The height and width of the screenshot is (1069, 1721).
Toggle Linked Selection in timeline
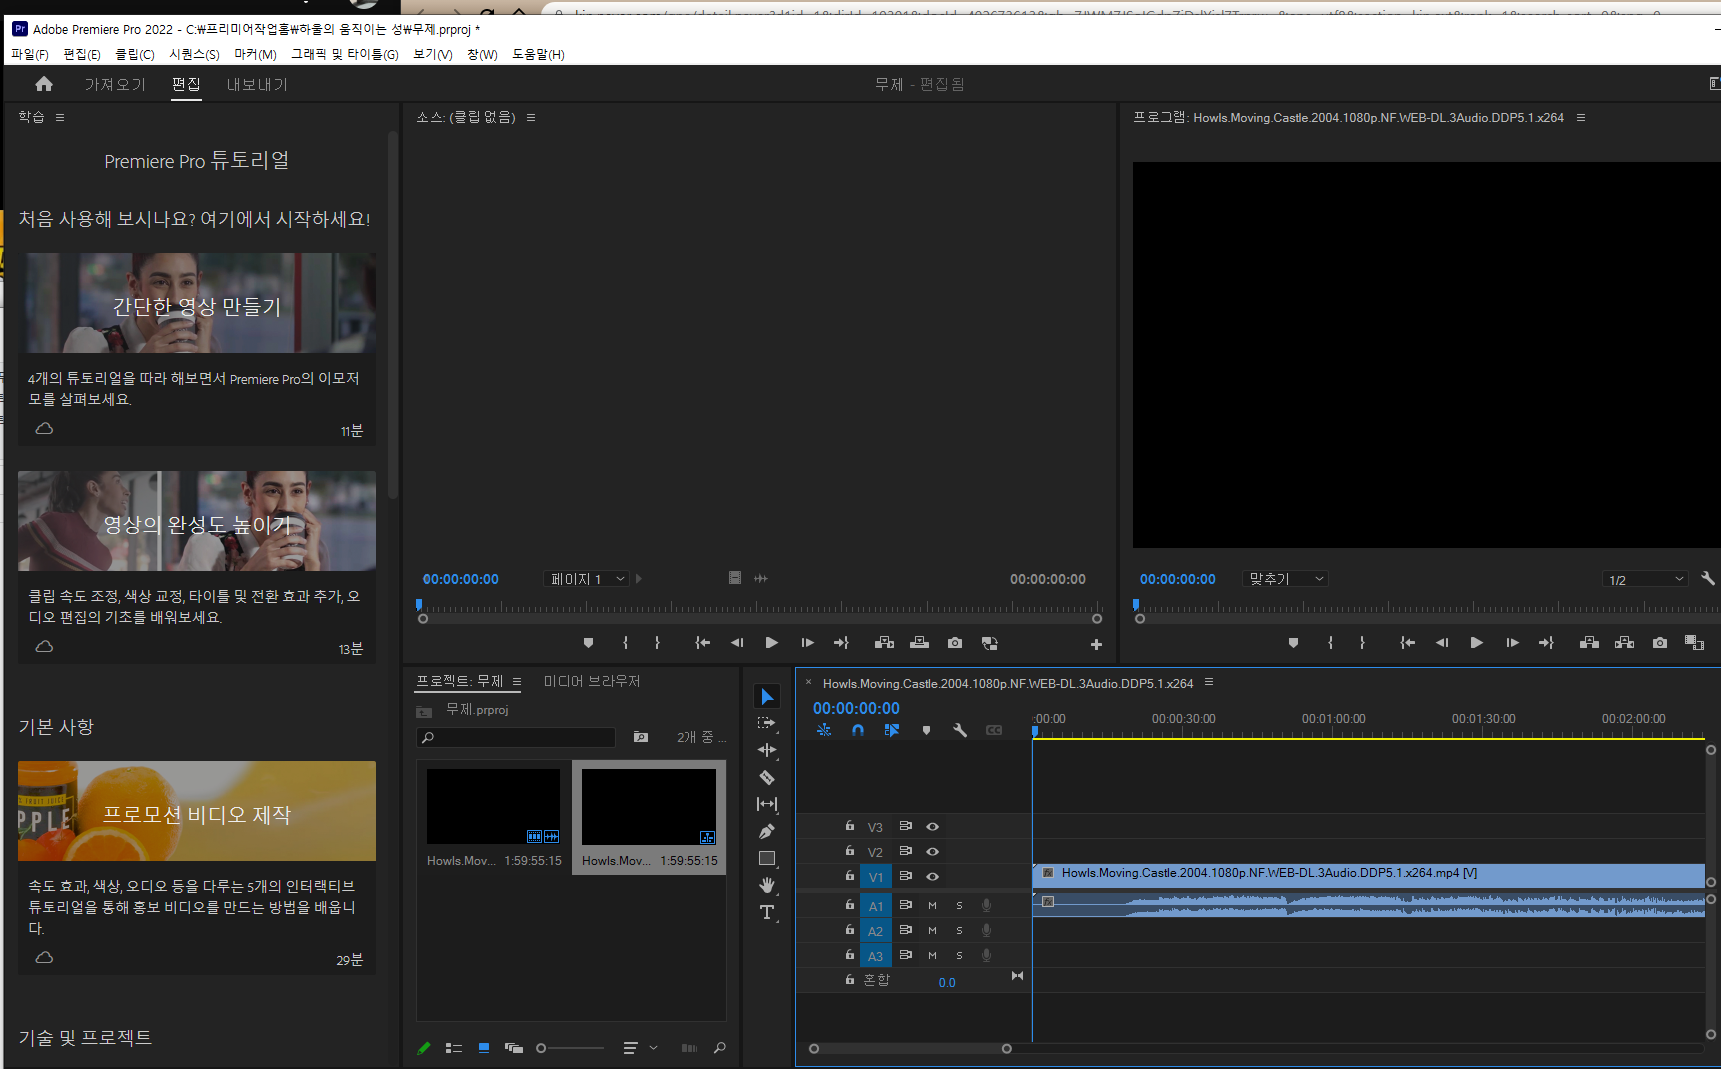click(892, 730)
